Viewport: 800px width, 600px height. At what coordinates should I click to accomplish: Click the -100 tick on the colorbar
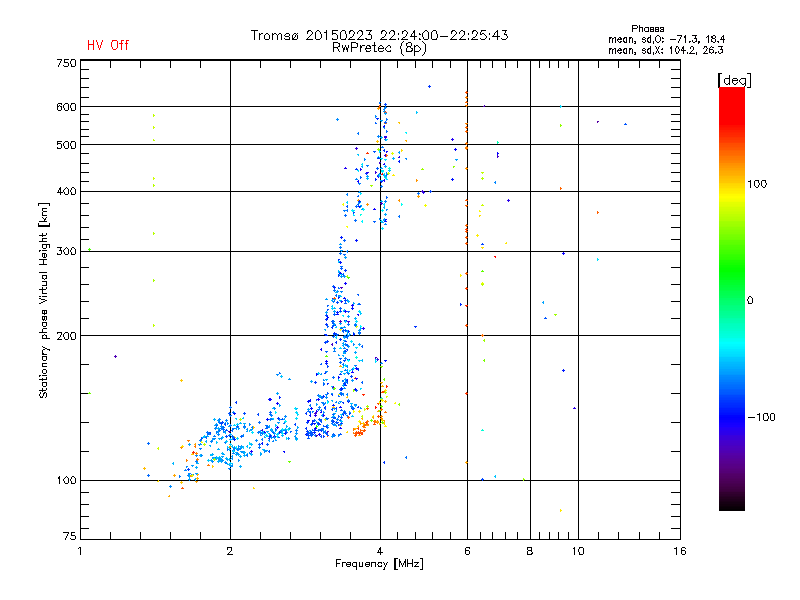[761, 416]
